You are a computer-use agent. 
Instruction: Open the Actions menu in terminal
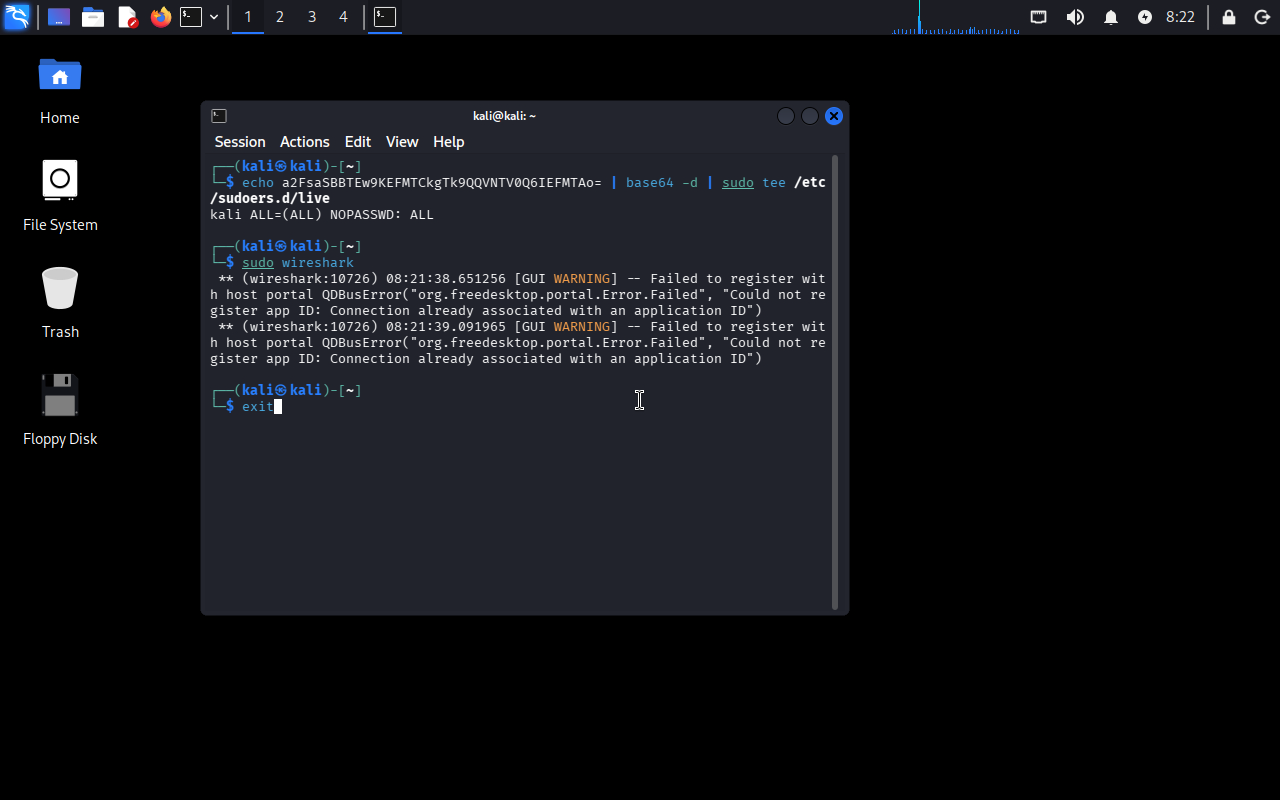click(x=304, y=142)
